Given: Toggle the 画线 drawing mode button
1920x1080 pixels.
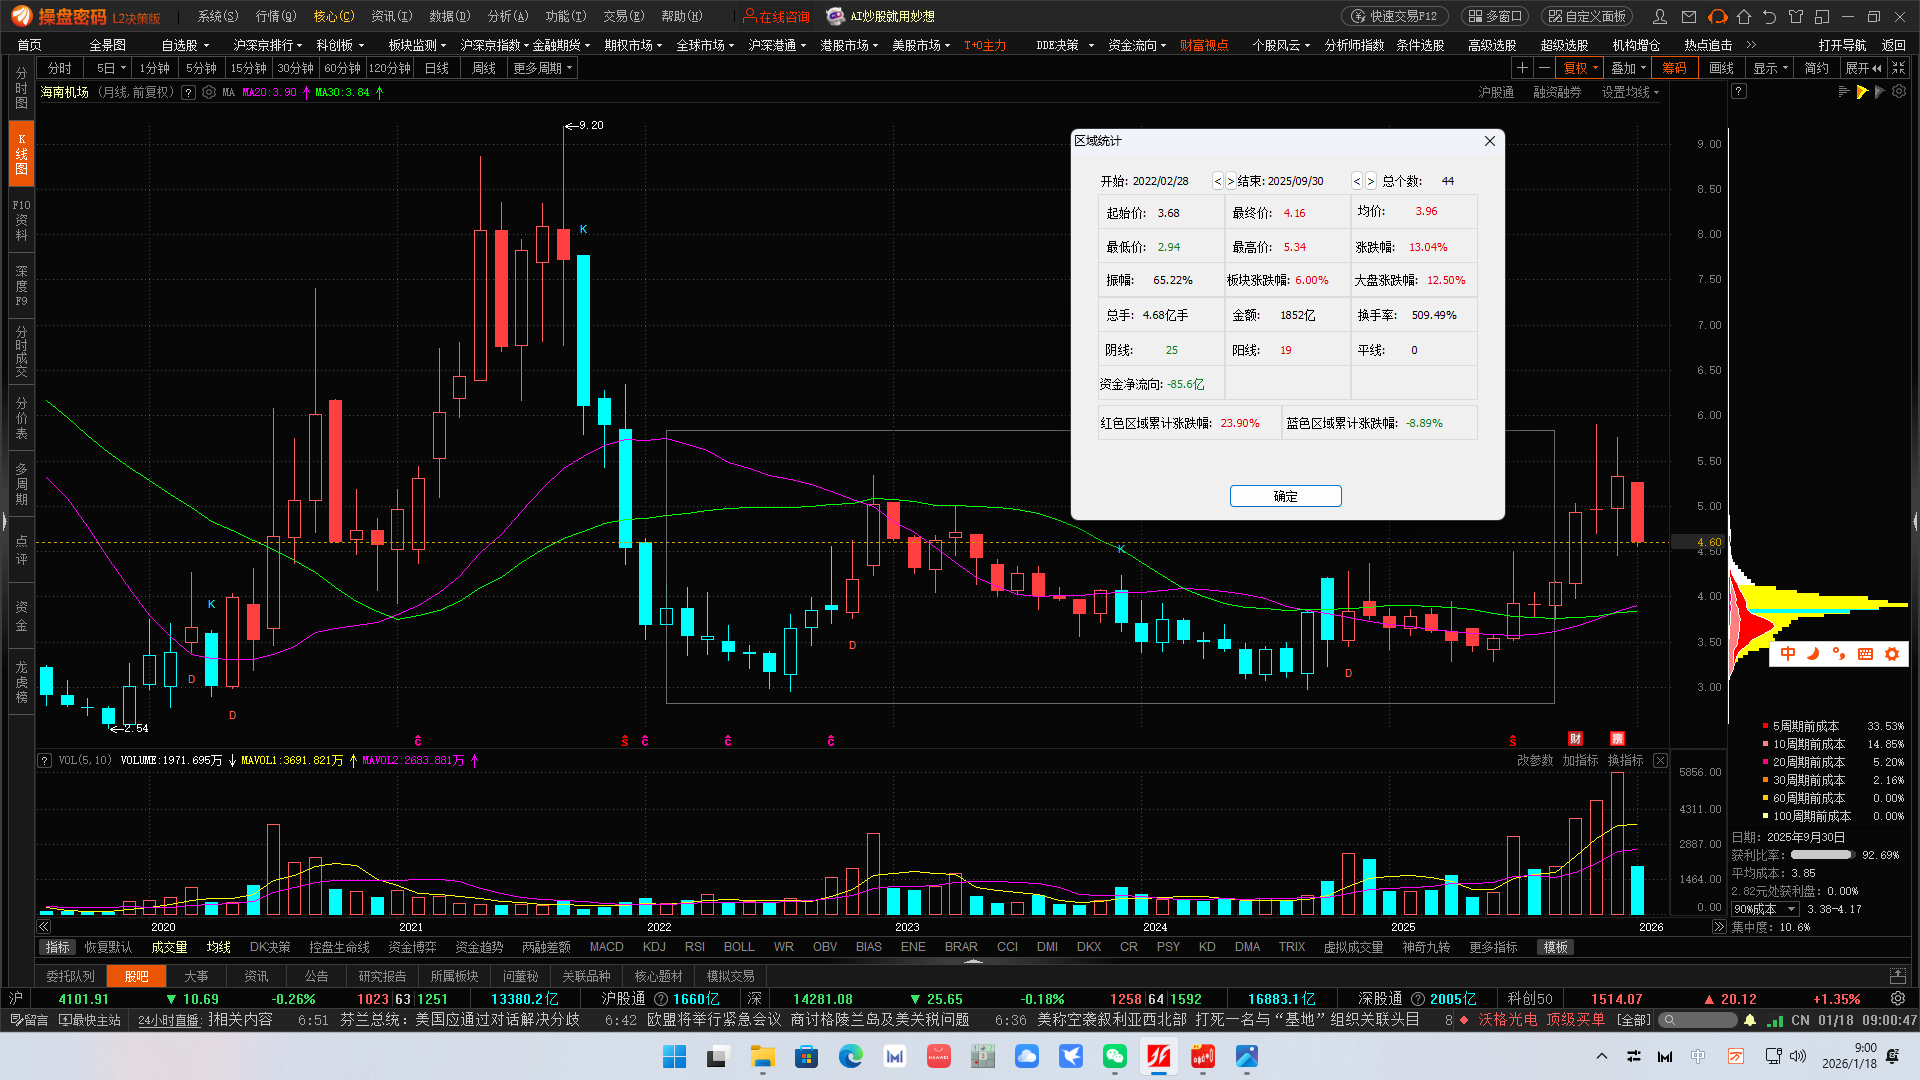Looking at the screenshot, I should pos(1722,68).
